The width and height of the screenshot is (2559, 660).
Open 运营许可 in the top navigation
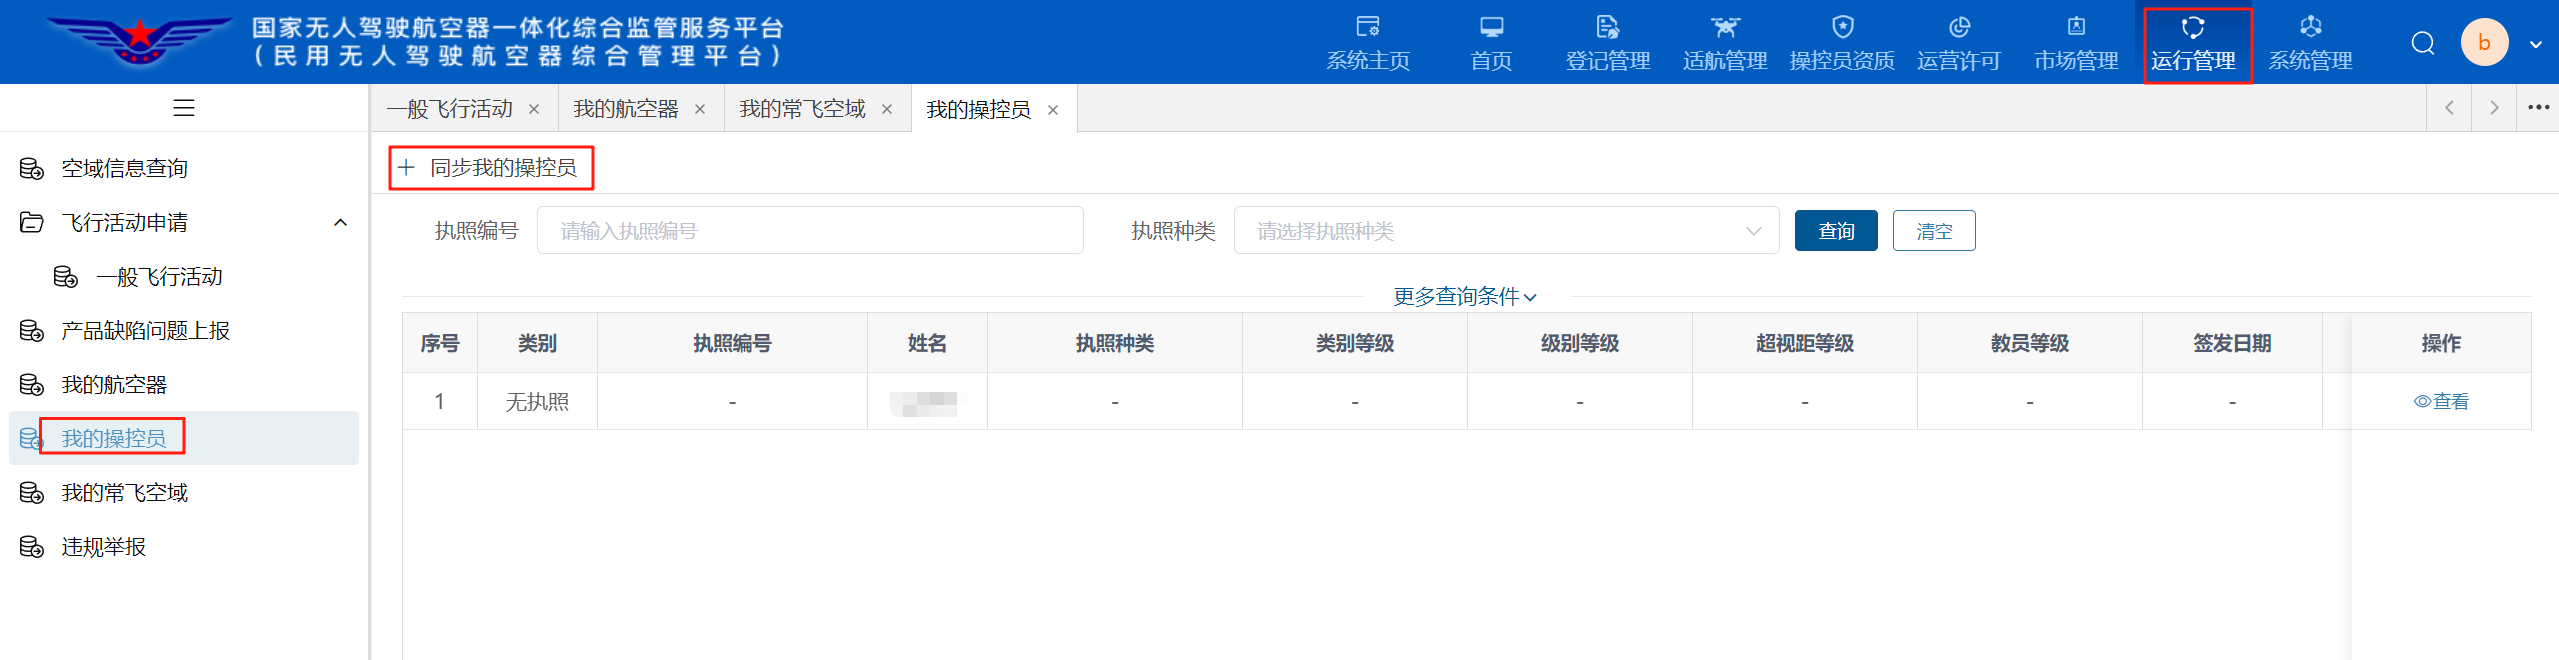click(x=1959, y=43)
